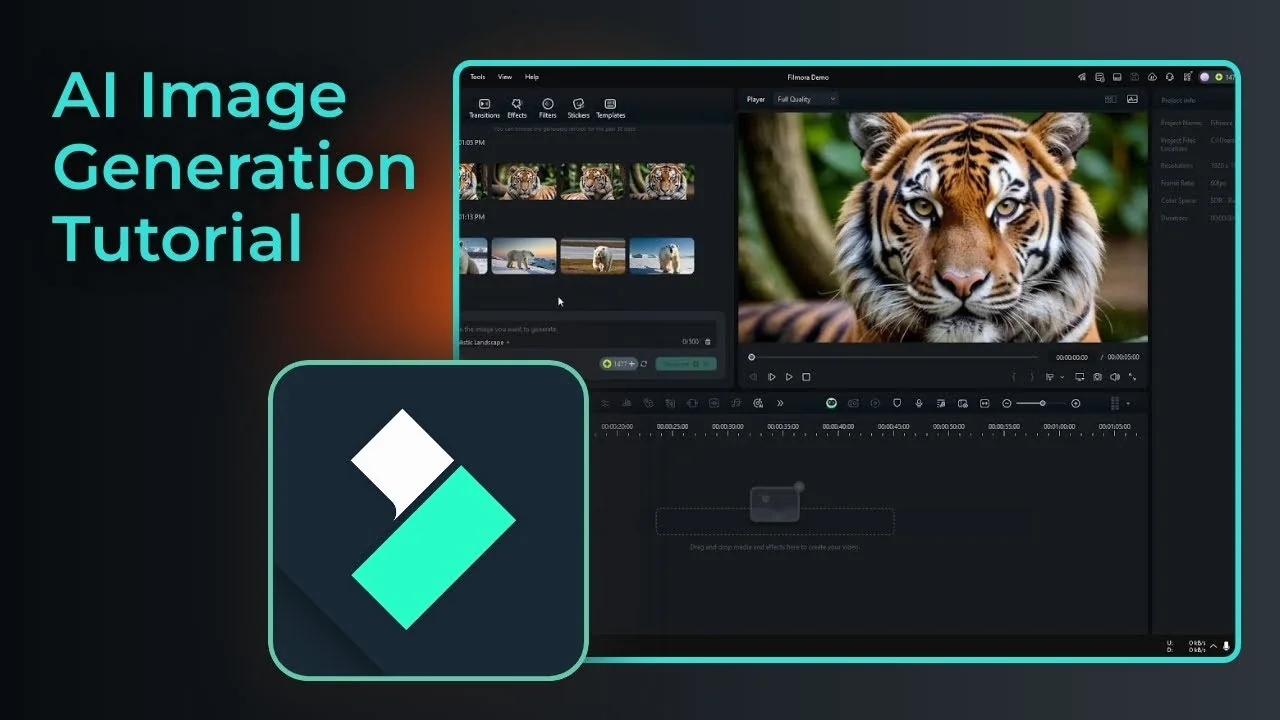Image resolution: width=1280 pixels, height=720 pixels.
Task: Expand the dropdown arrow beside the marker icon
Action: [x=1062, y=377]
